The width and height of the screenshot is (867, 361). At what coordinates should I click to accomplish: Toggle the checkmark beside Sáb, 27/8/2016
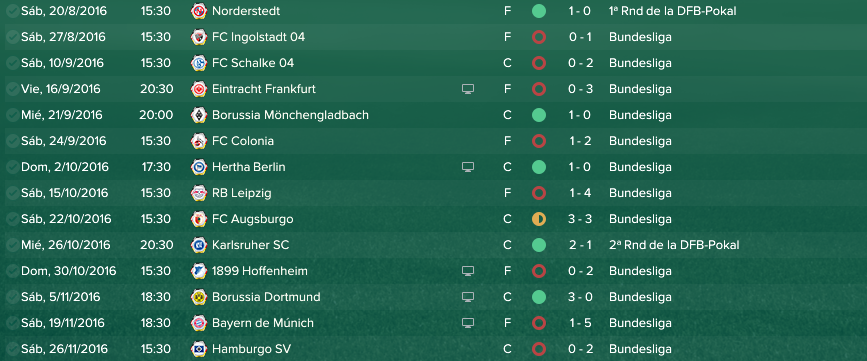pos(12,37)
